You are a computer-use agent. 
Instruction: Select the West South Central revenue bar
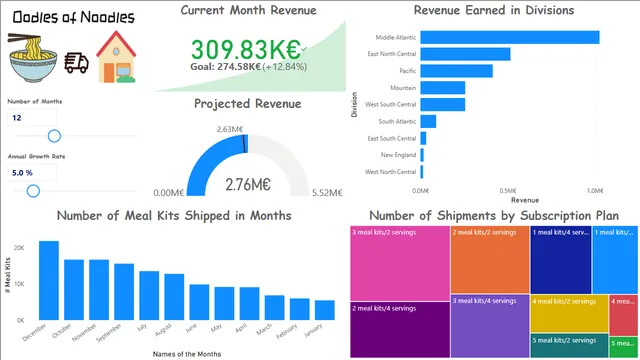tap(443, 104)
